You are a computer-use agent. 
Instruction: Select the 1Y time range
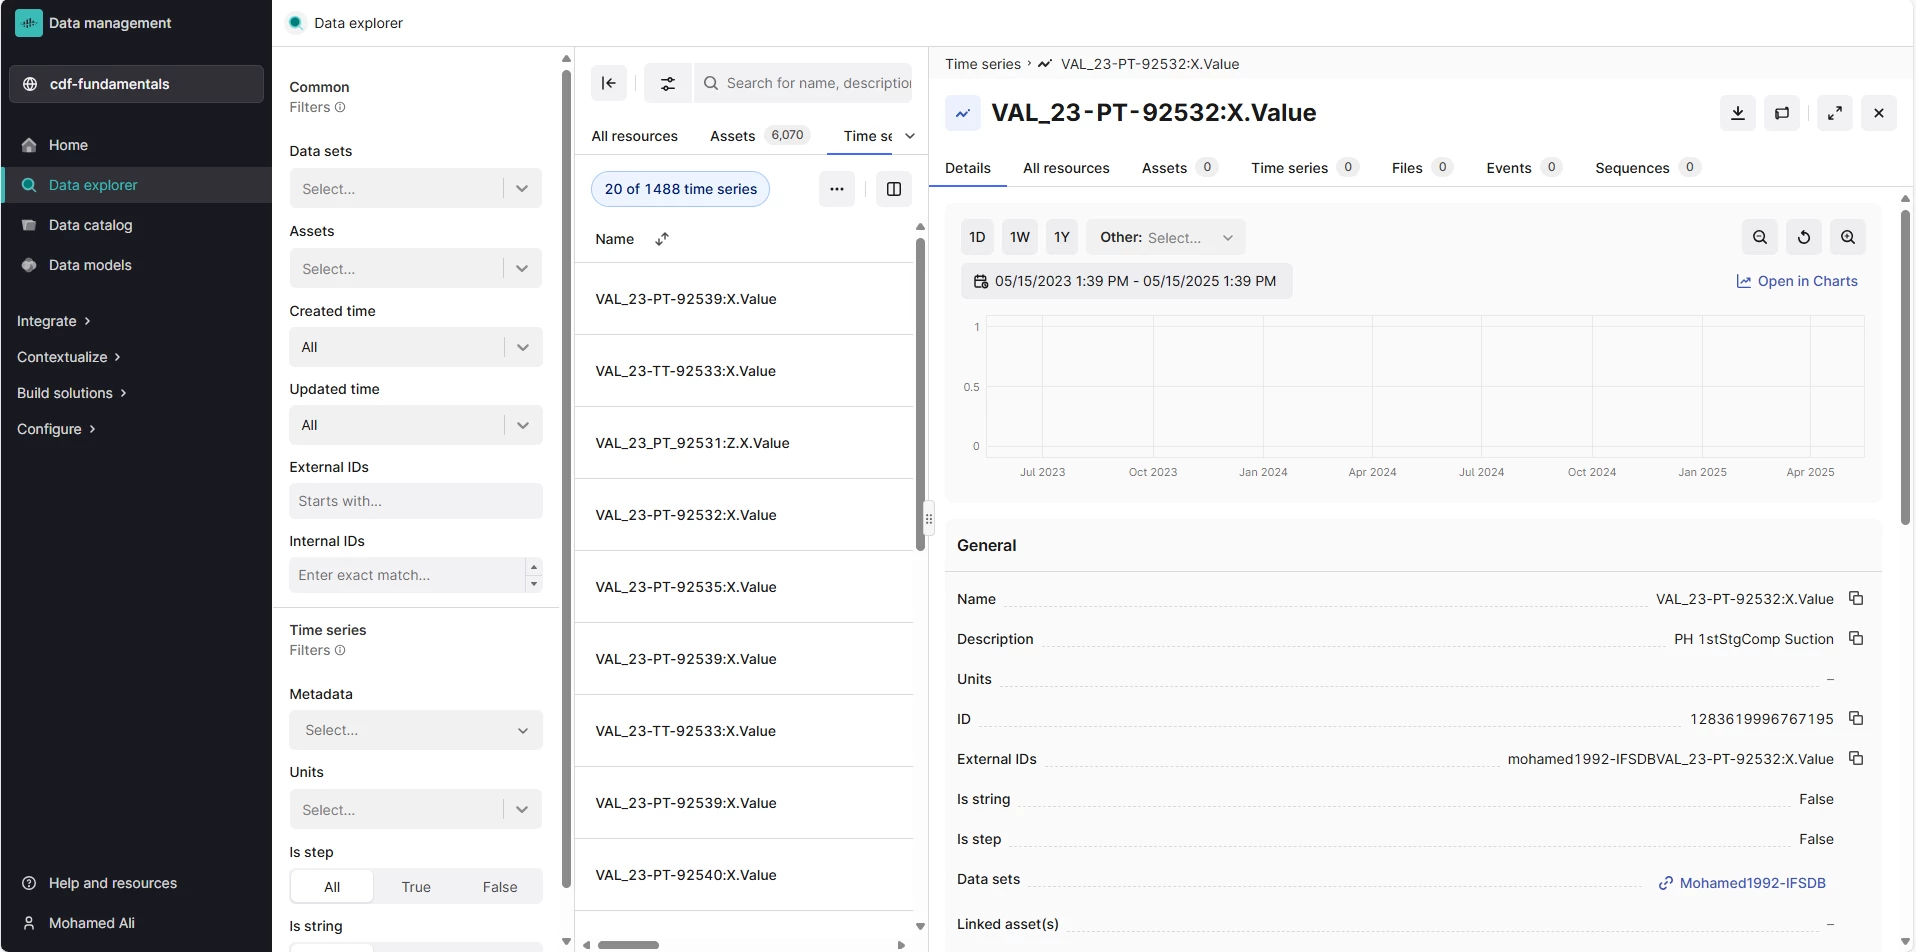coord(1062,237)
